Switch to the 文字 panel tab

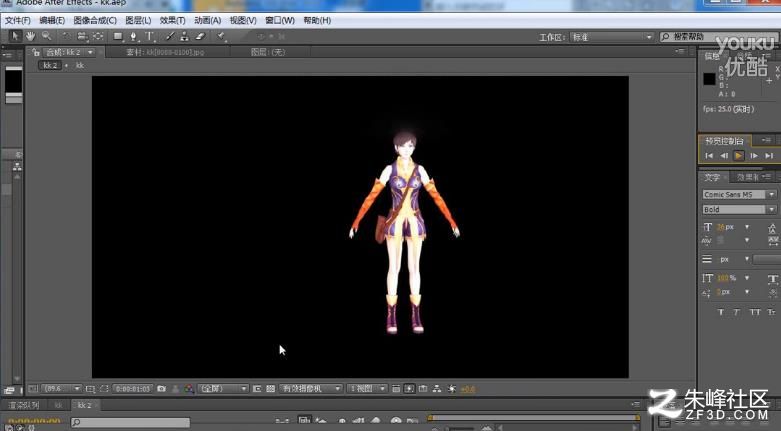[x=712, y=177]
